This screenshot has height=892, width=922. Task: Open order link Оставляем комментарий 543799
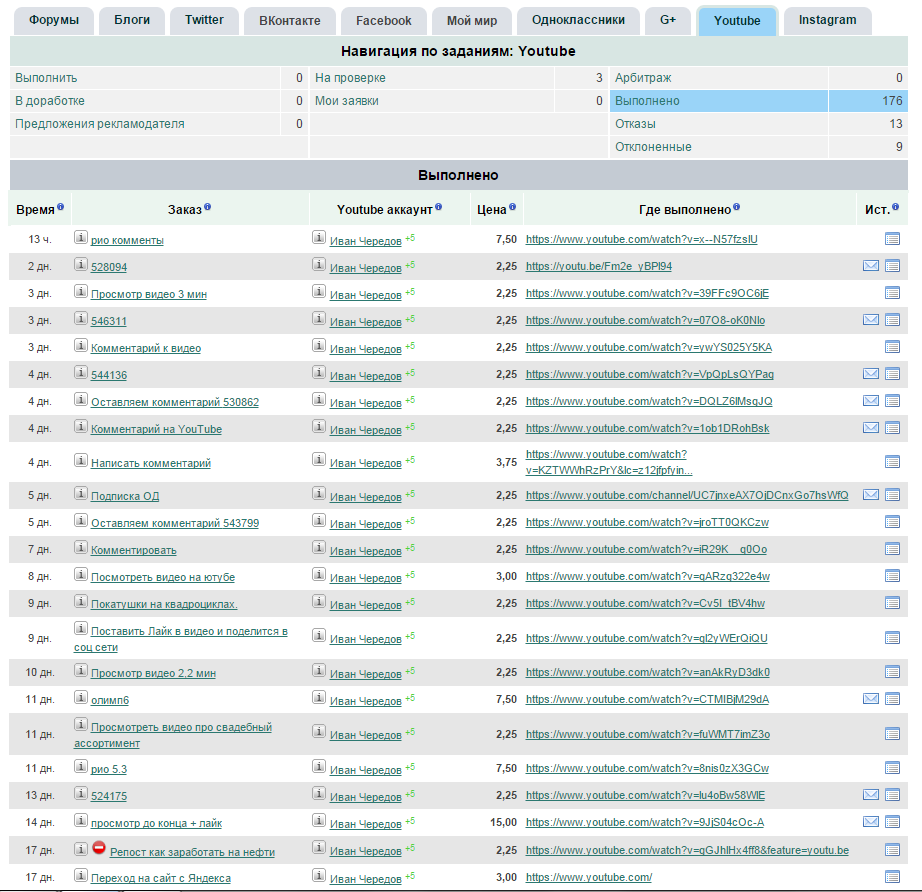pyautogui.click(x=175, y=523)
